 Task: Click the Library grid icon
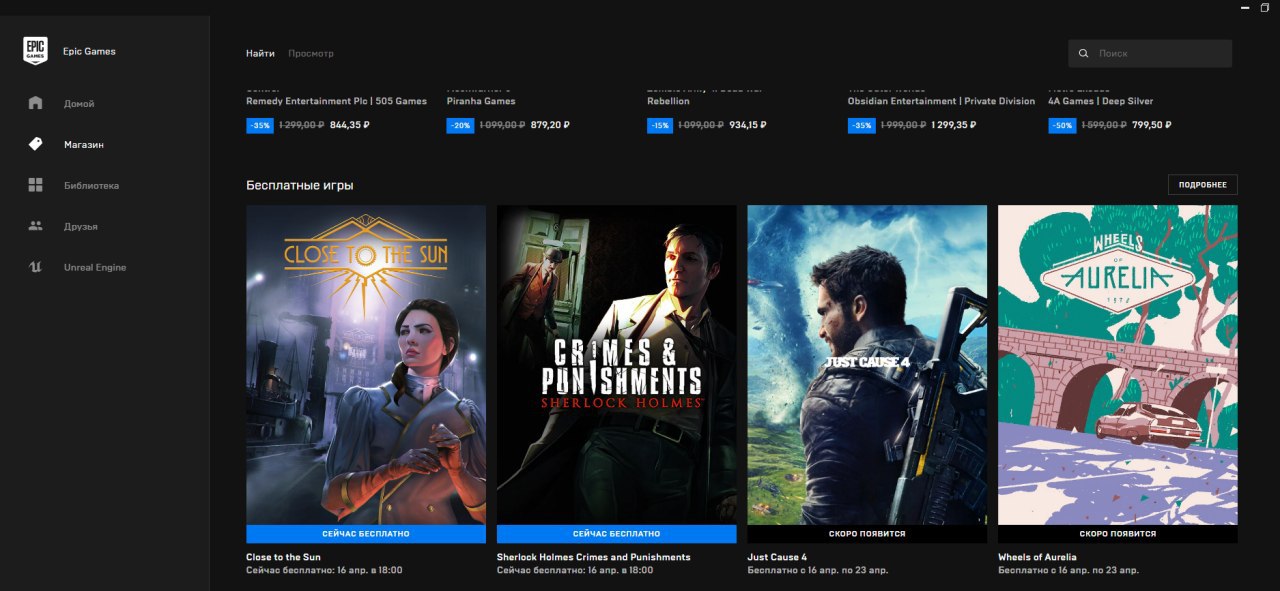pos(36,185)
